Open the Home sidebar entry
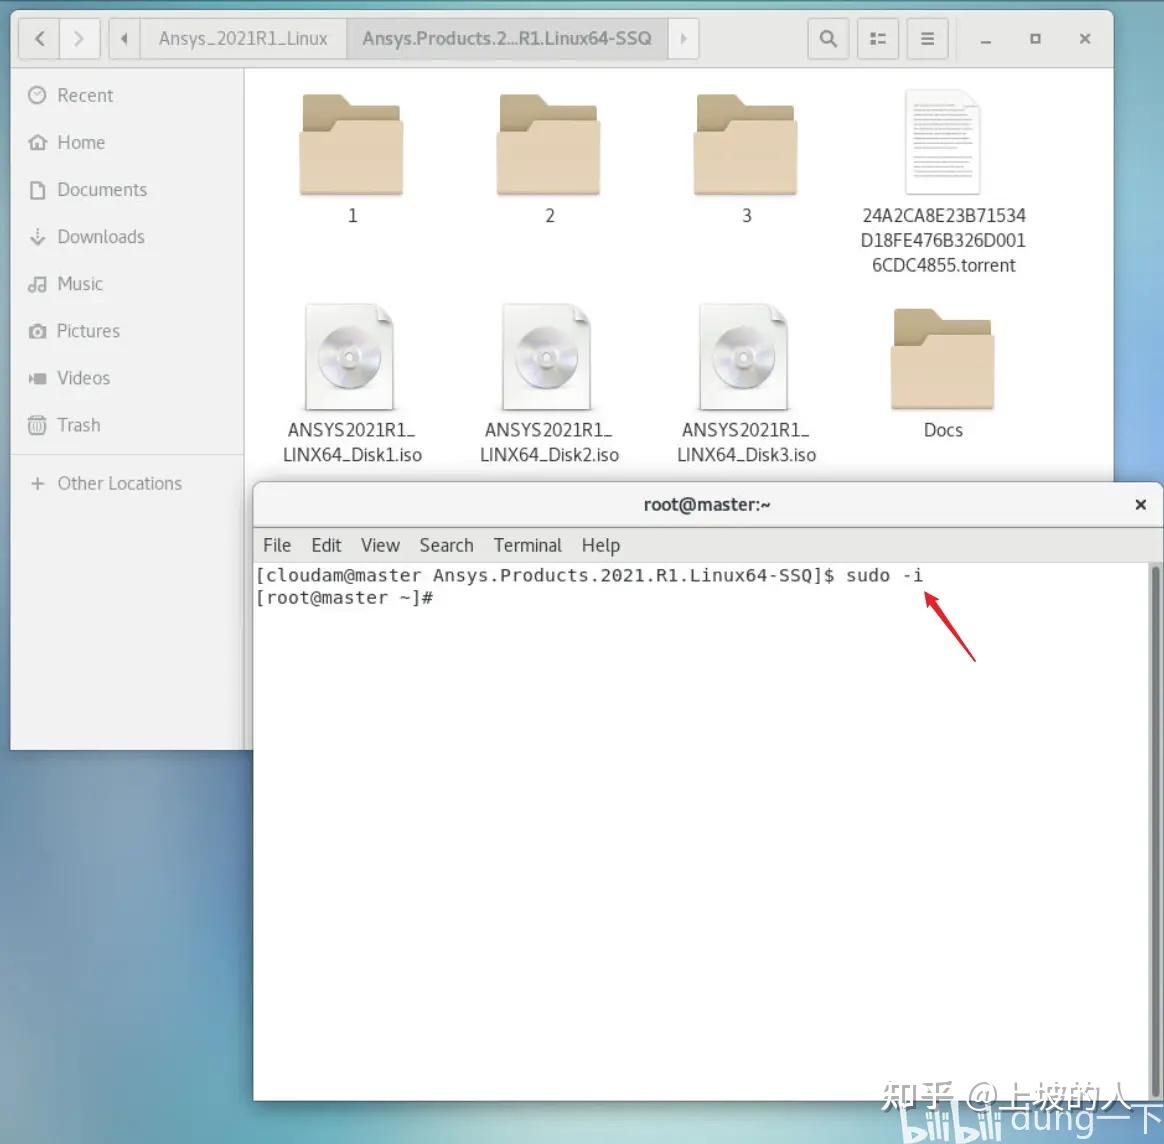This screenshot has height=1144, width=1164. 80,142
